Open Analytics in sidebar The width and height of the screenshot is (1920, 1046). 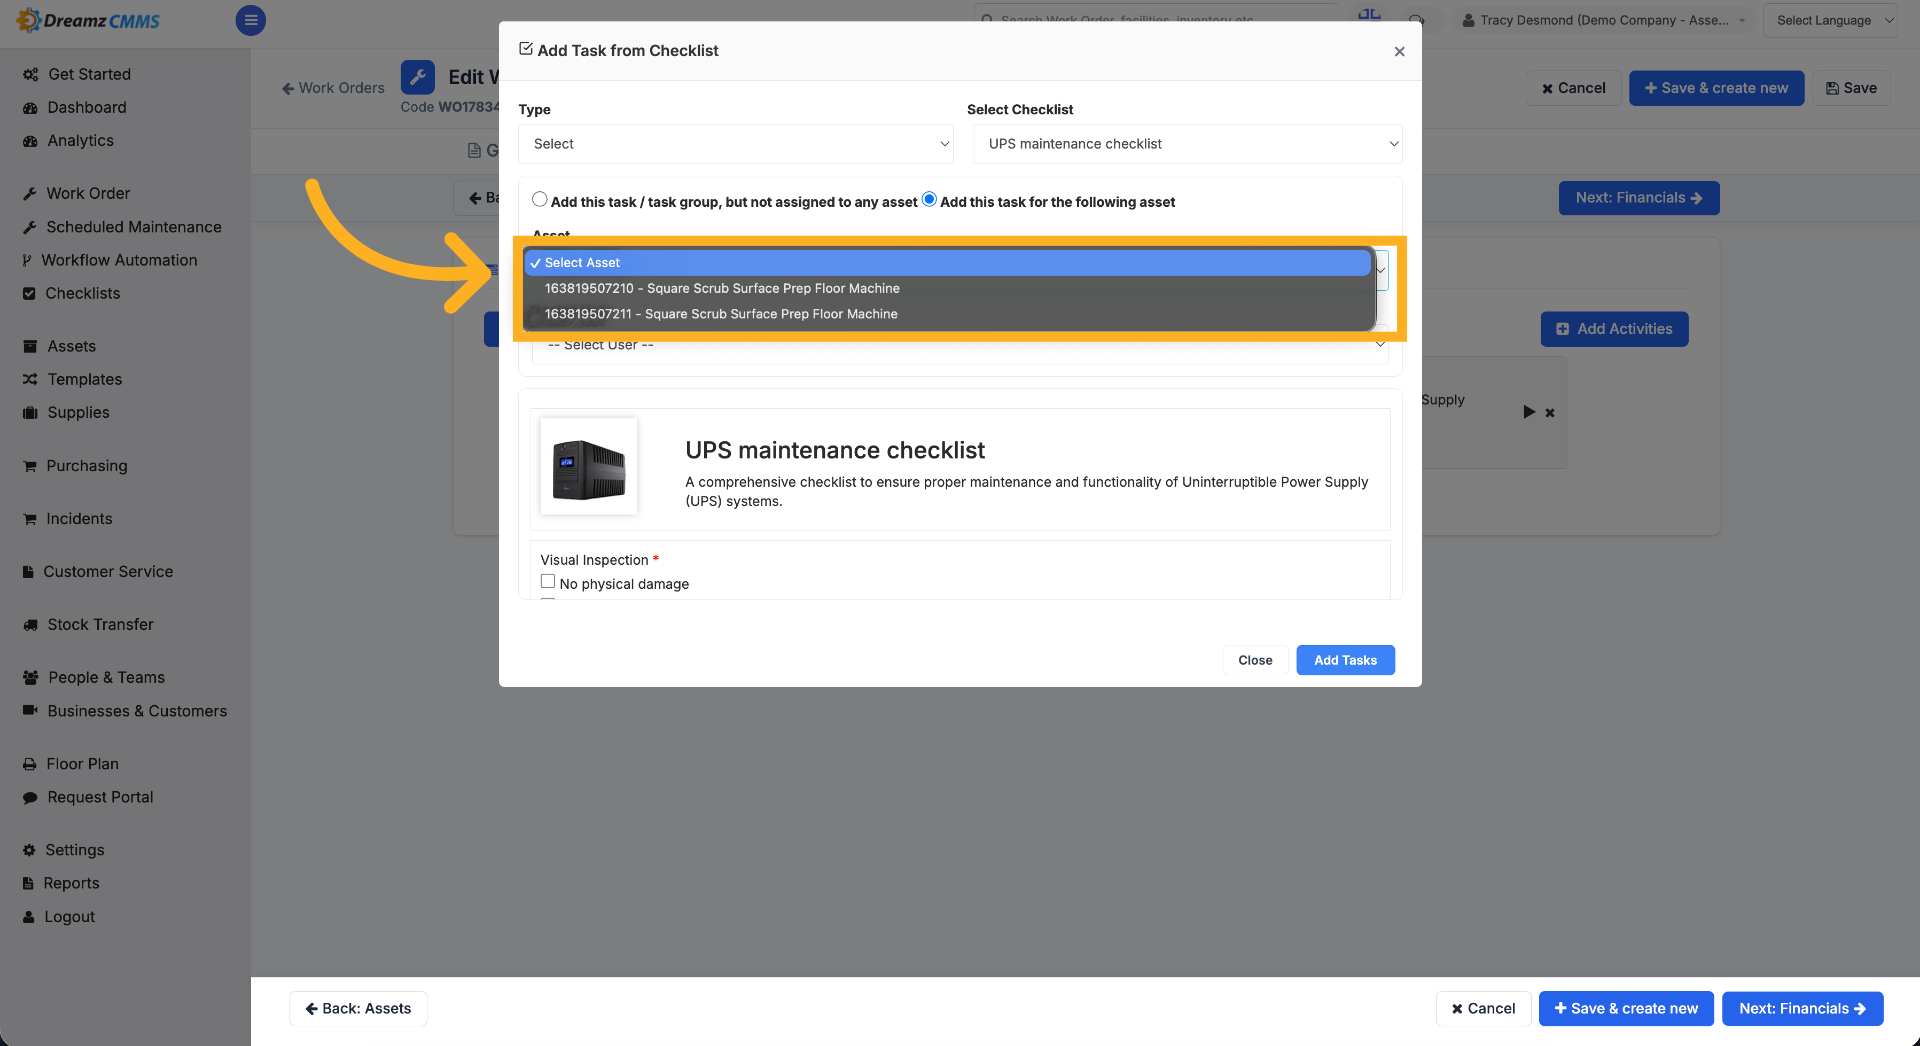[x=80, y=140]
